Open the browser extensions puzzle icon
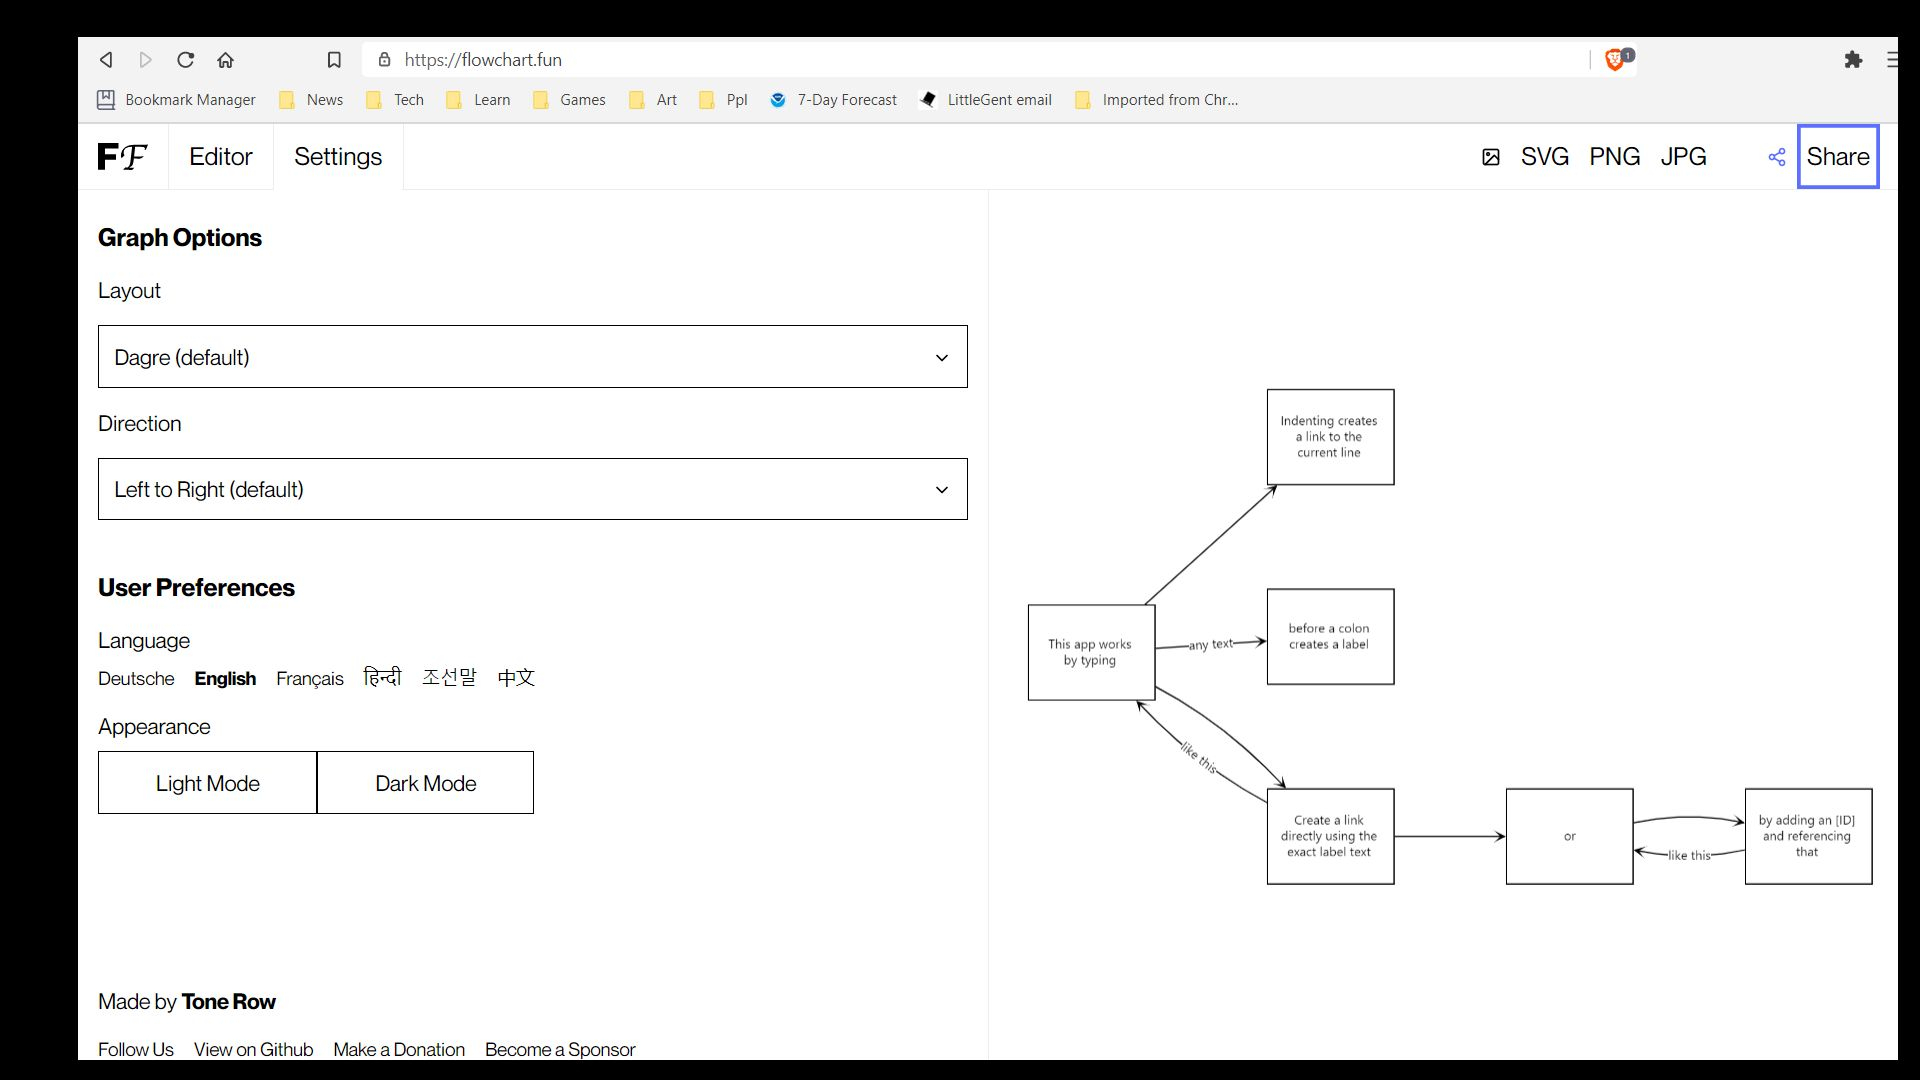 tap(1853, 60)
